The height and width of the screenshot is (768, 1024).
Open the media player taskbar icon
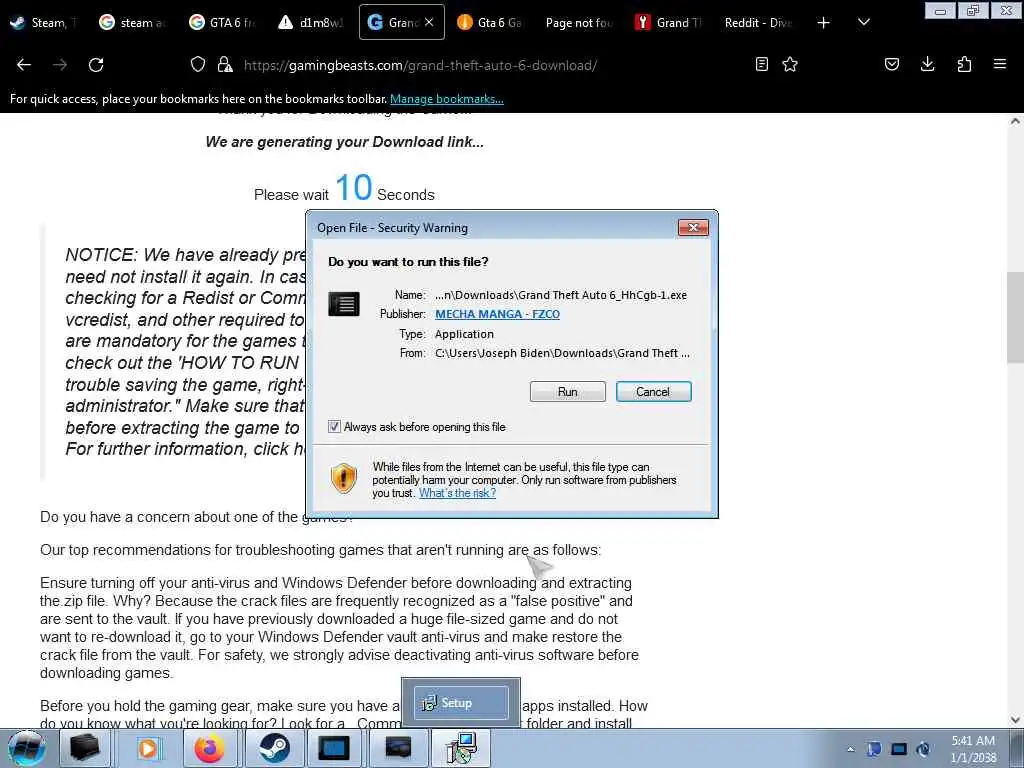pyautogui.click(x=148, y=748)
